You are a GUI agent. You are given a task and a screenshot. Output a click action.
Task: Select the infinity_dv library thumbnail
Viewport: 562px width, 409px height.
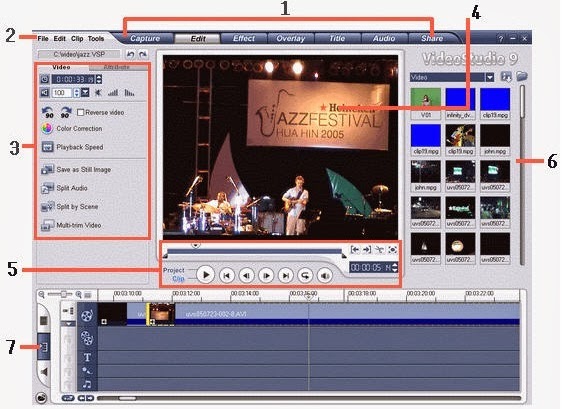click(460, 103)
